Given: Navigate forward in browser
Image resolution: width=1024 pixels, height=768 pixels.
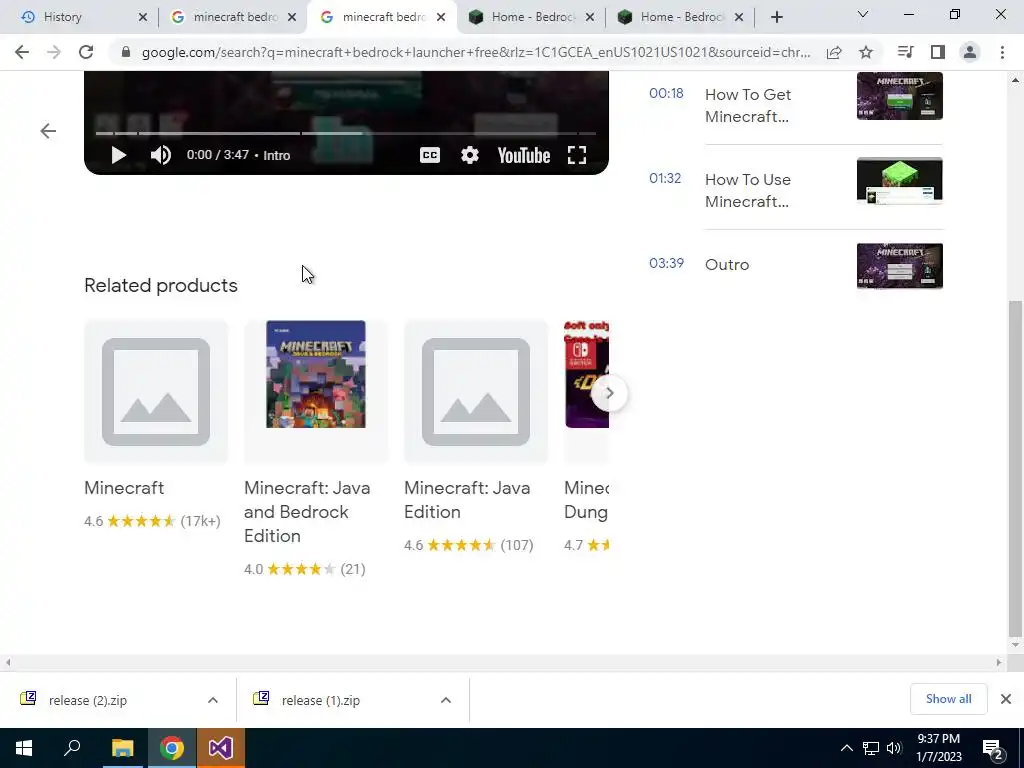Looking at the screenshot, I should point(54,52).
